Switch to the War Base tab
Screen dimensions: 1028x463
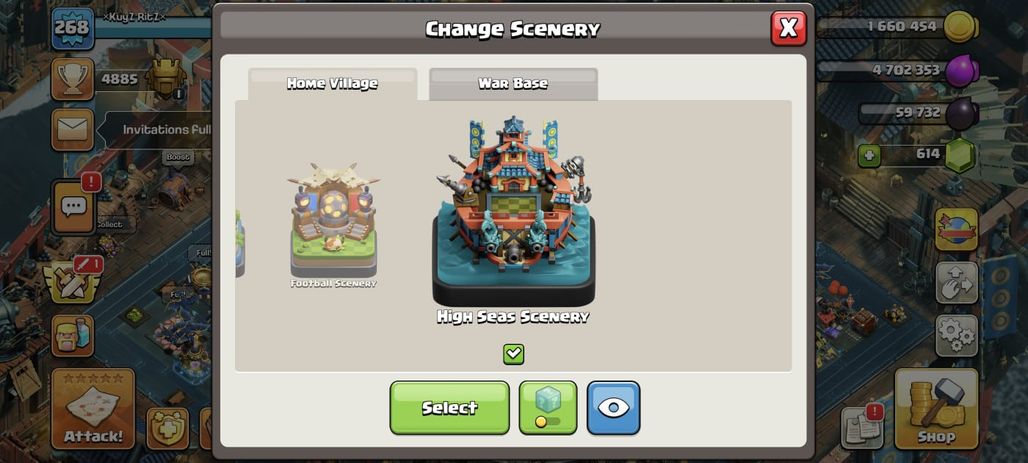[x=513, y=84]
